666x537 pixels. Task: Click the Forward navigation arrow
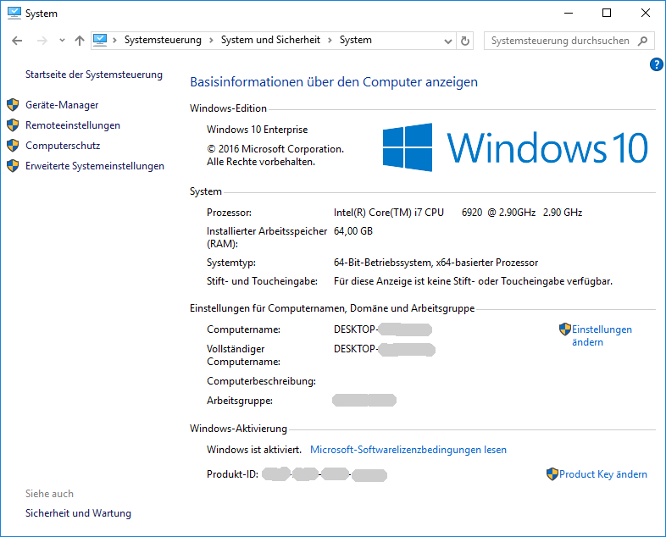click(x=42, y=41)
